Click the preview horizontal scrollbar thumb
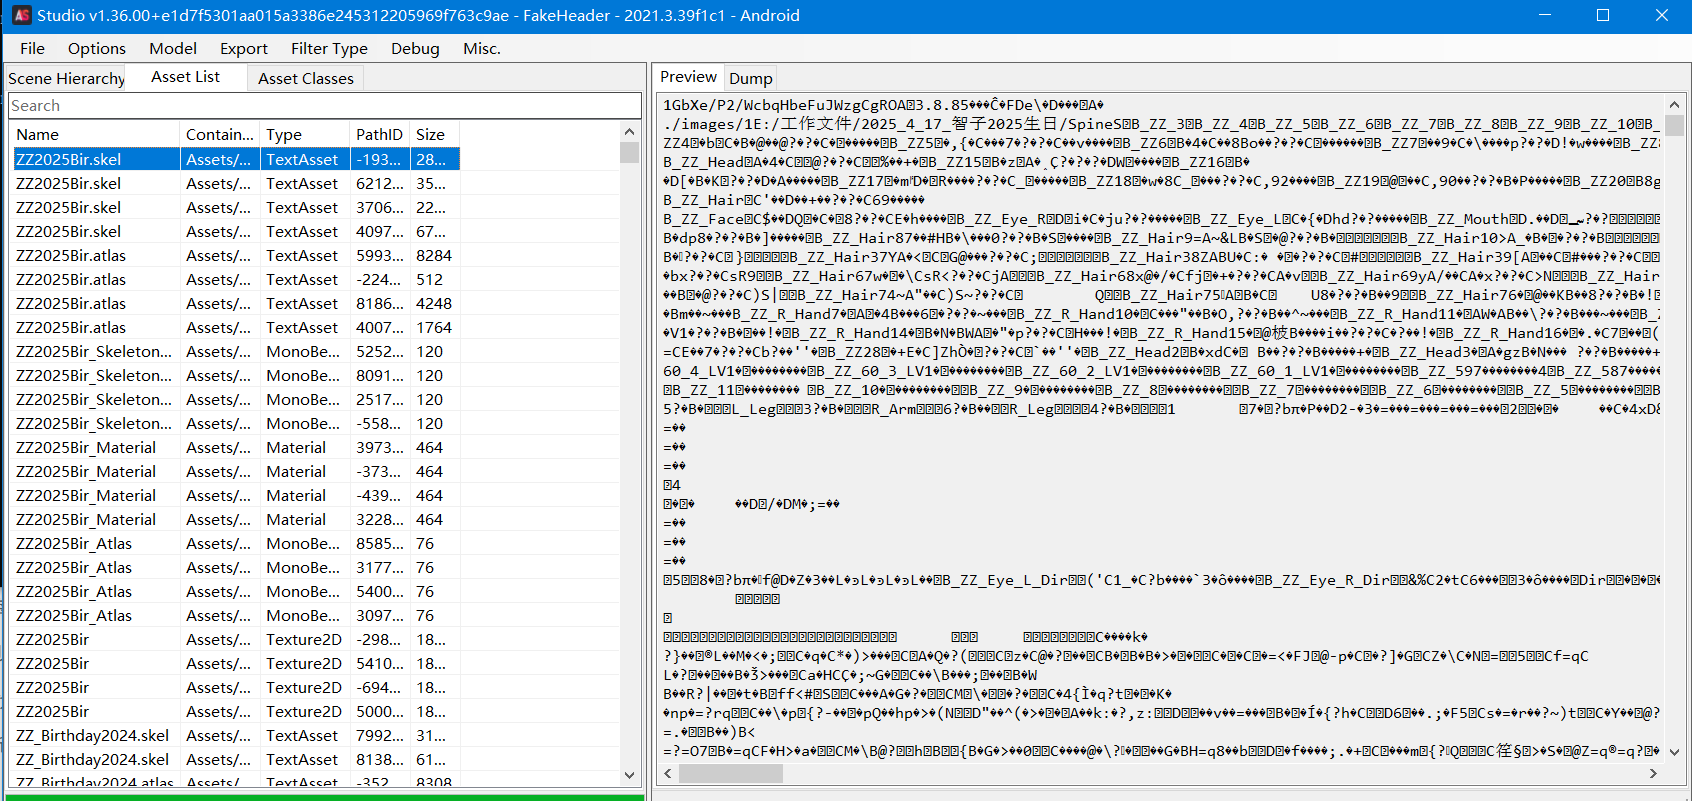The width and height of the screenshot is (1692, 801). [x=730, y=773]
